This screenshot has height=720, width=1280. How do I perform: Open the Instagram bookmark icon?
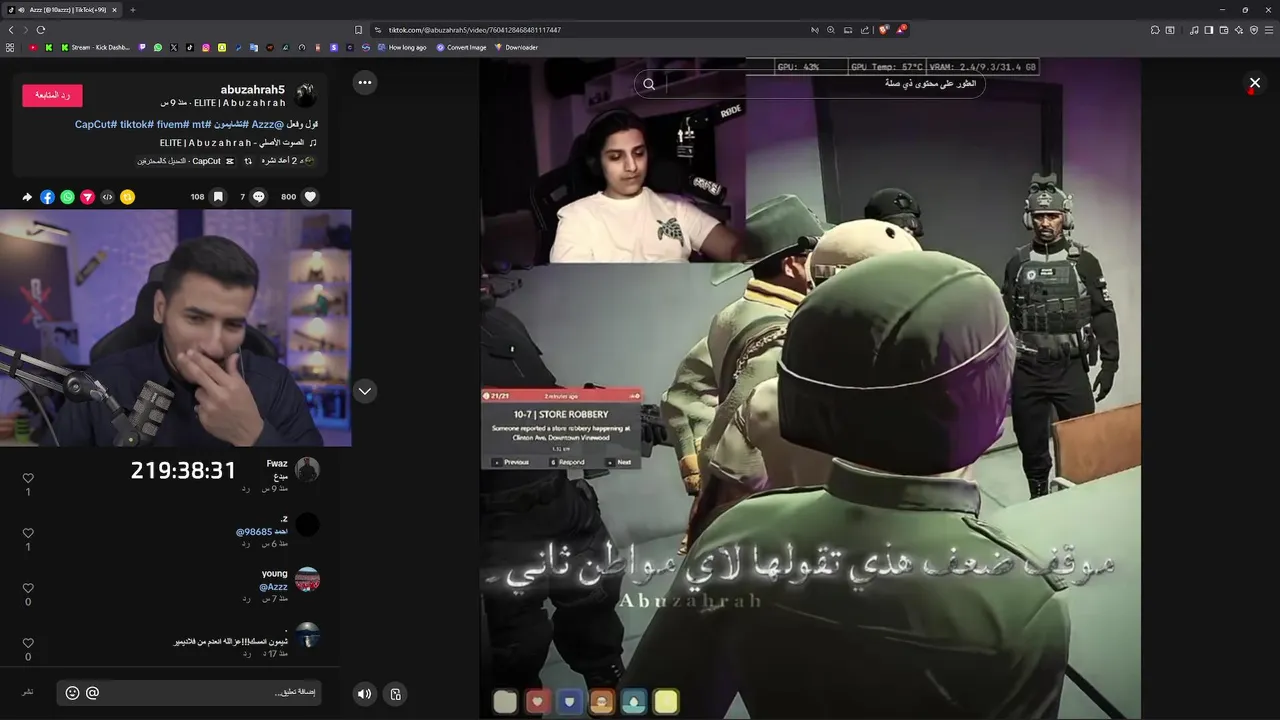click(x=206, y=47)
